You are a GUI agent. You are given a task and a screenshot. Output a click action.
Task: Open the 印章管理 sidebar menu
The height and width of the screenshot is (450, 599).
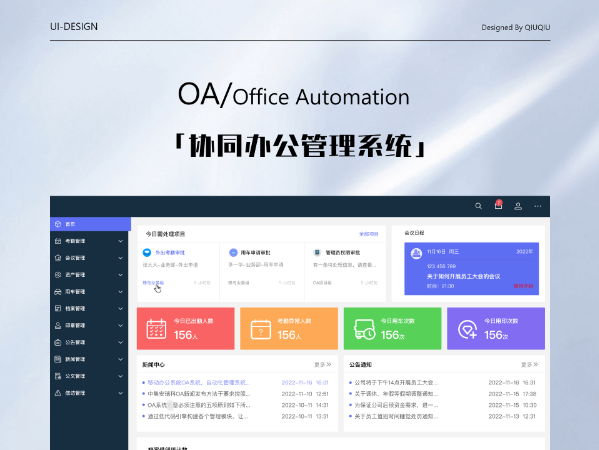[x=89, y=325]
